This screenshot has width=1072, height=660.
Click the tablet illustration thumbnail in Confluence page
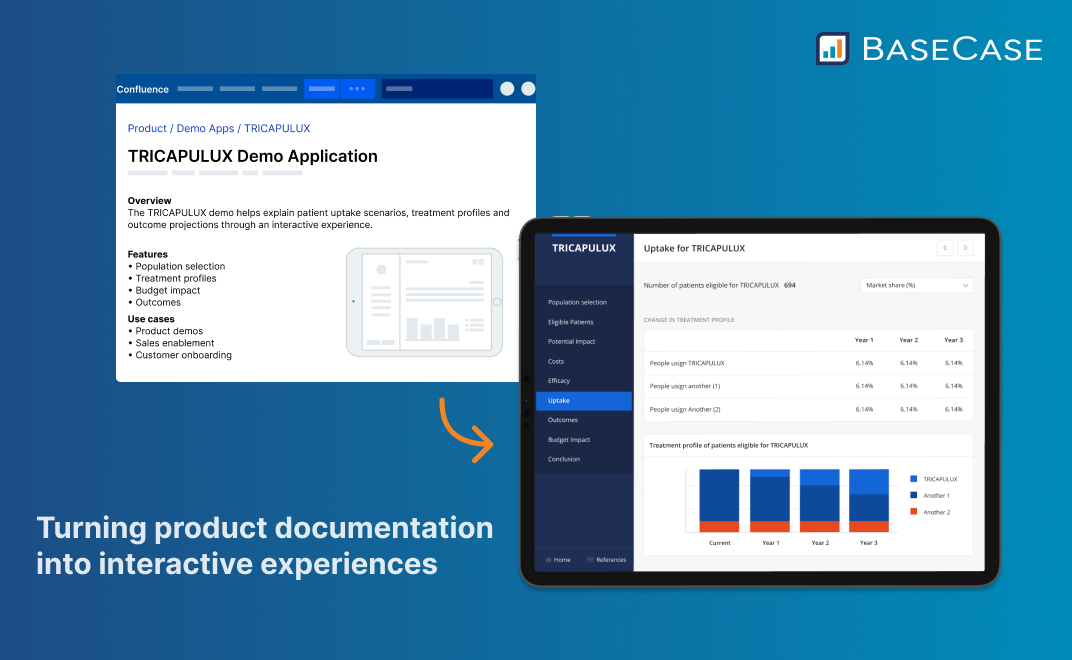(425, 302)
